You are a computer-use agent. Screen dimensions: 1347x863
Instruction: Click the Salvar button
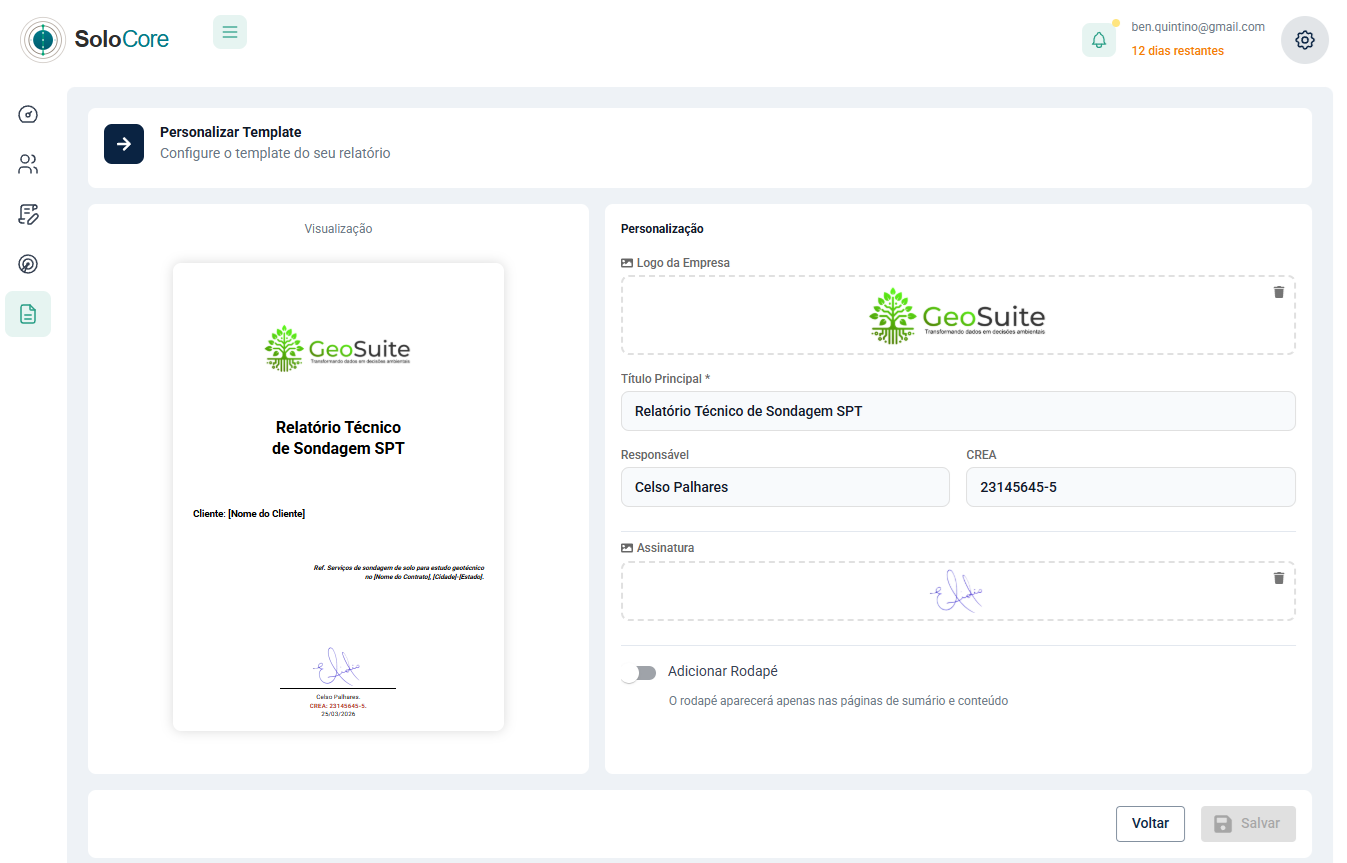click(x=1248, y=824)
